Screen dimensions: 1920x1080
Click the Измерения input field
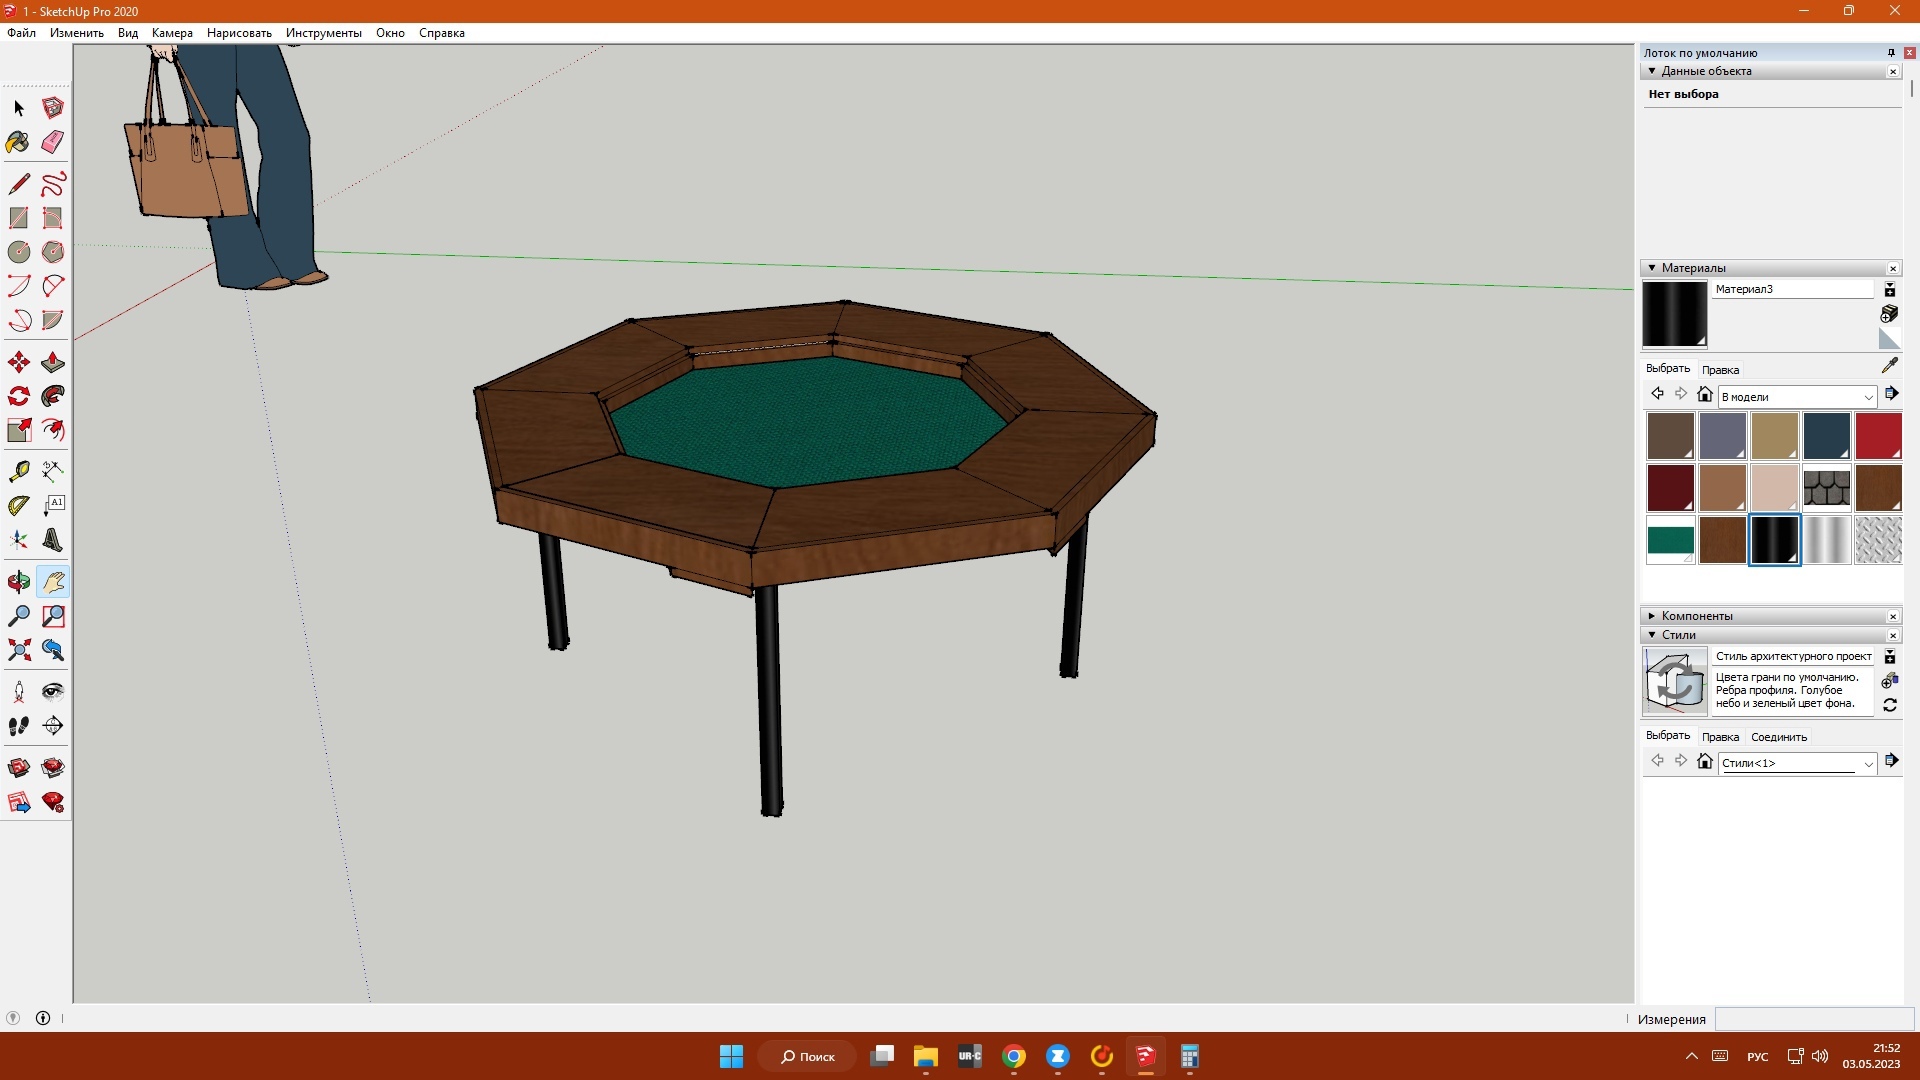pos(1814,1019)
